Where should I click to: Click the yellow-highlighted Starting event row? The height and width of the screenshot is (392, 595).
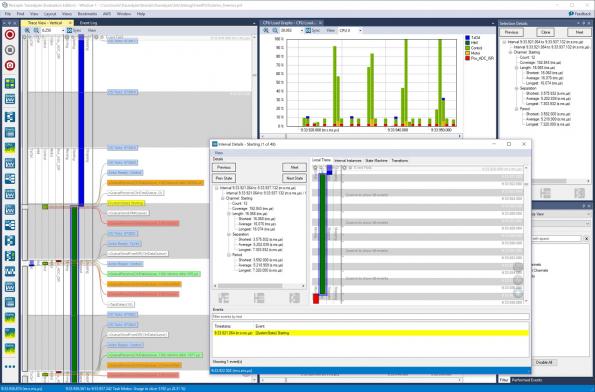[371, 333]
